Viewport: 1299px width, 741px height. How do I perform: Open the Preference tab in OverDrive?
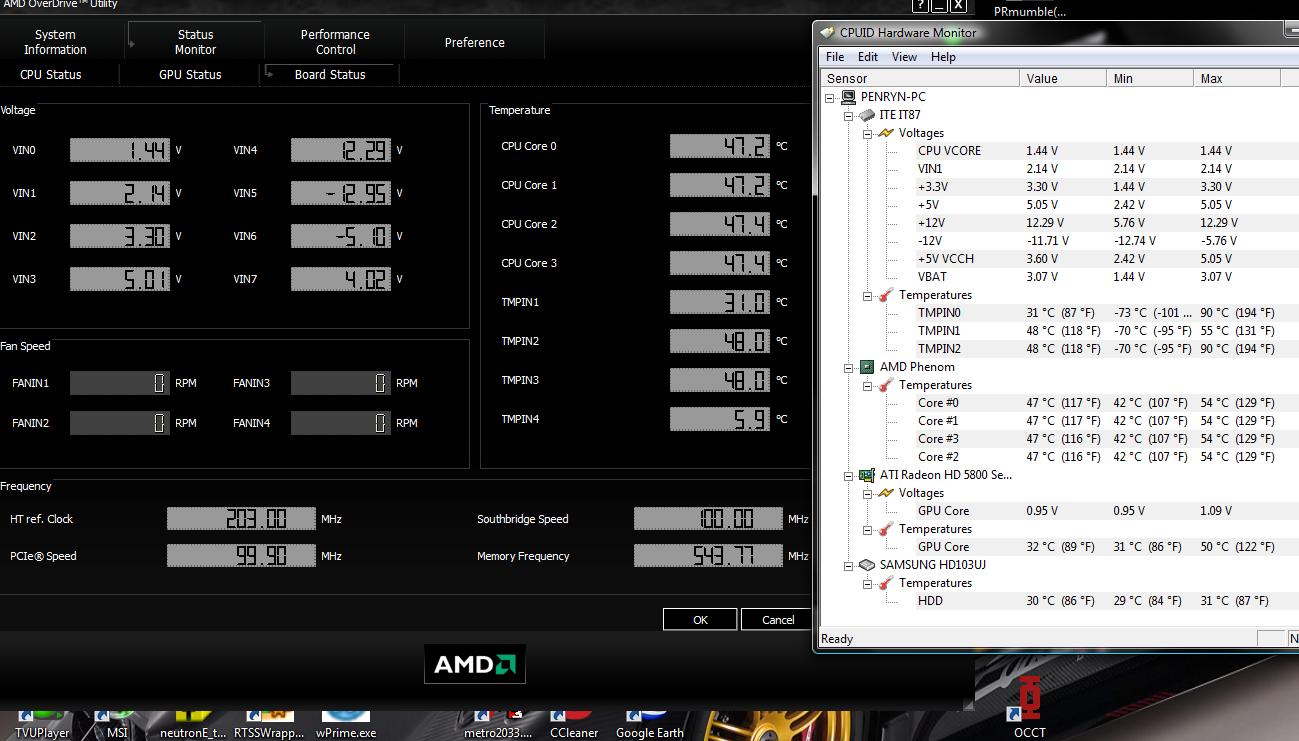[x=475, y=42]
